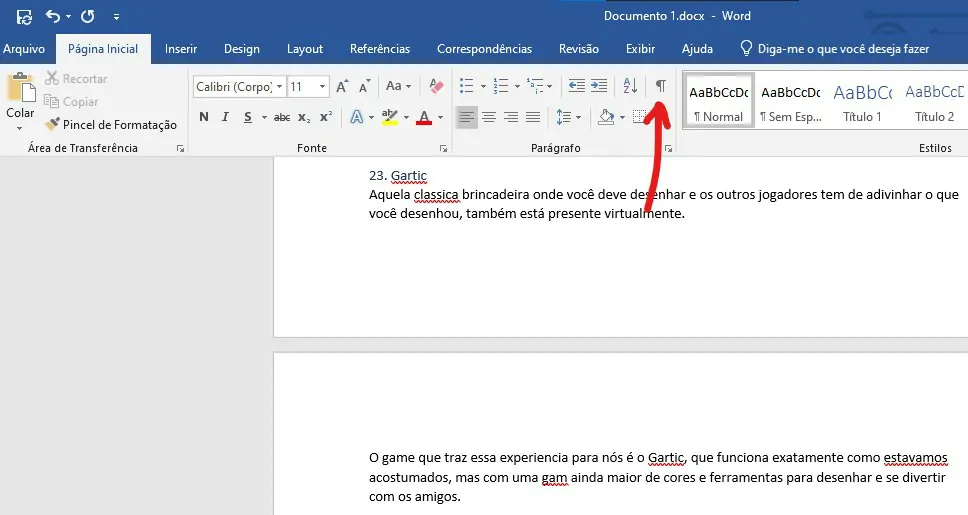
Task: Apply the Título 1 style
Action: click(x=862, y=101)
